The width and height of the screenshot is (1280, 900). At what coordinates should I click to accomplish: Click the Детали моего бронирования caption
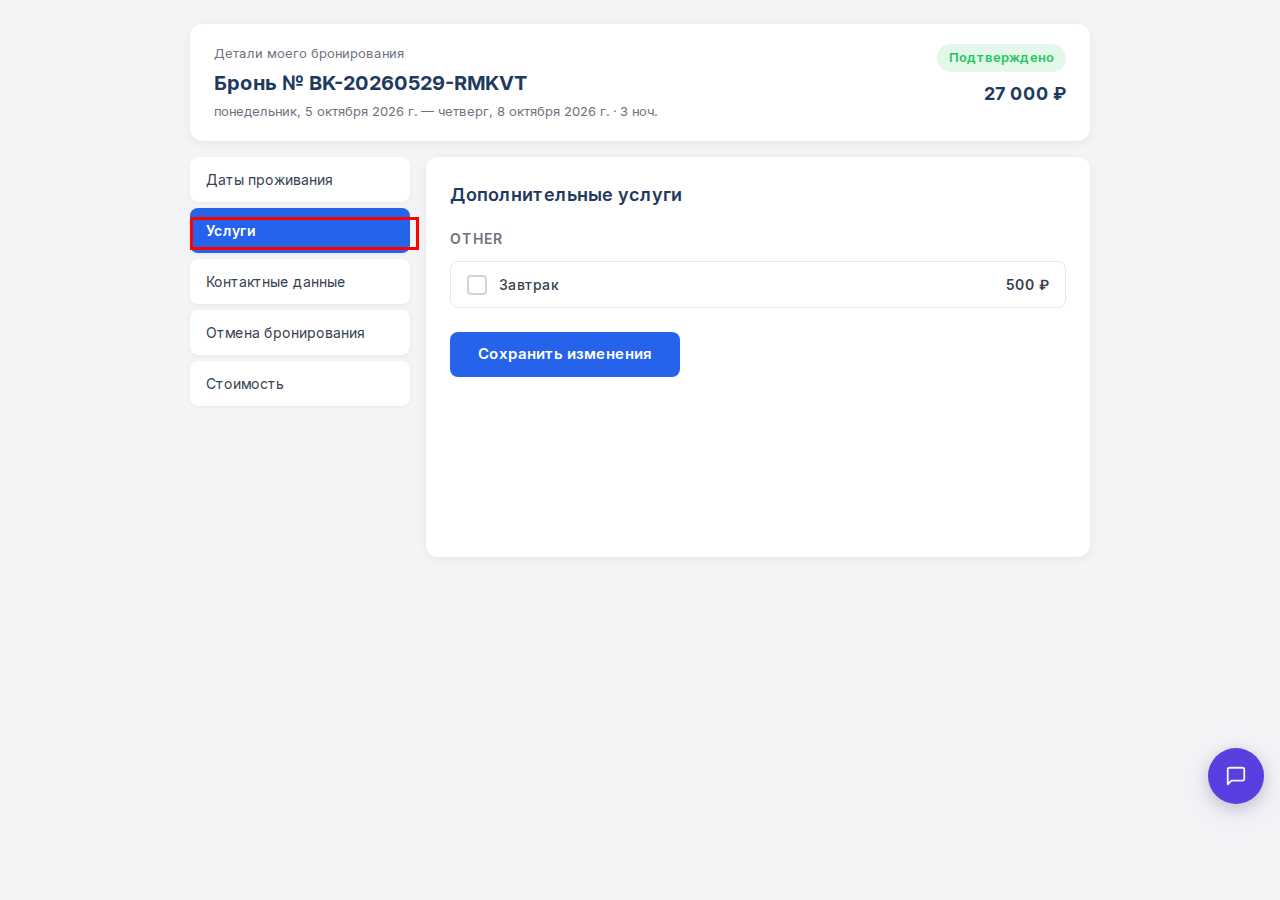coord(309,54)
